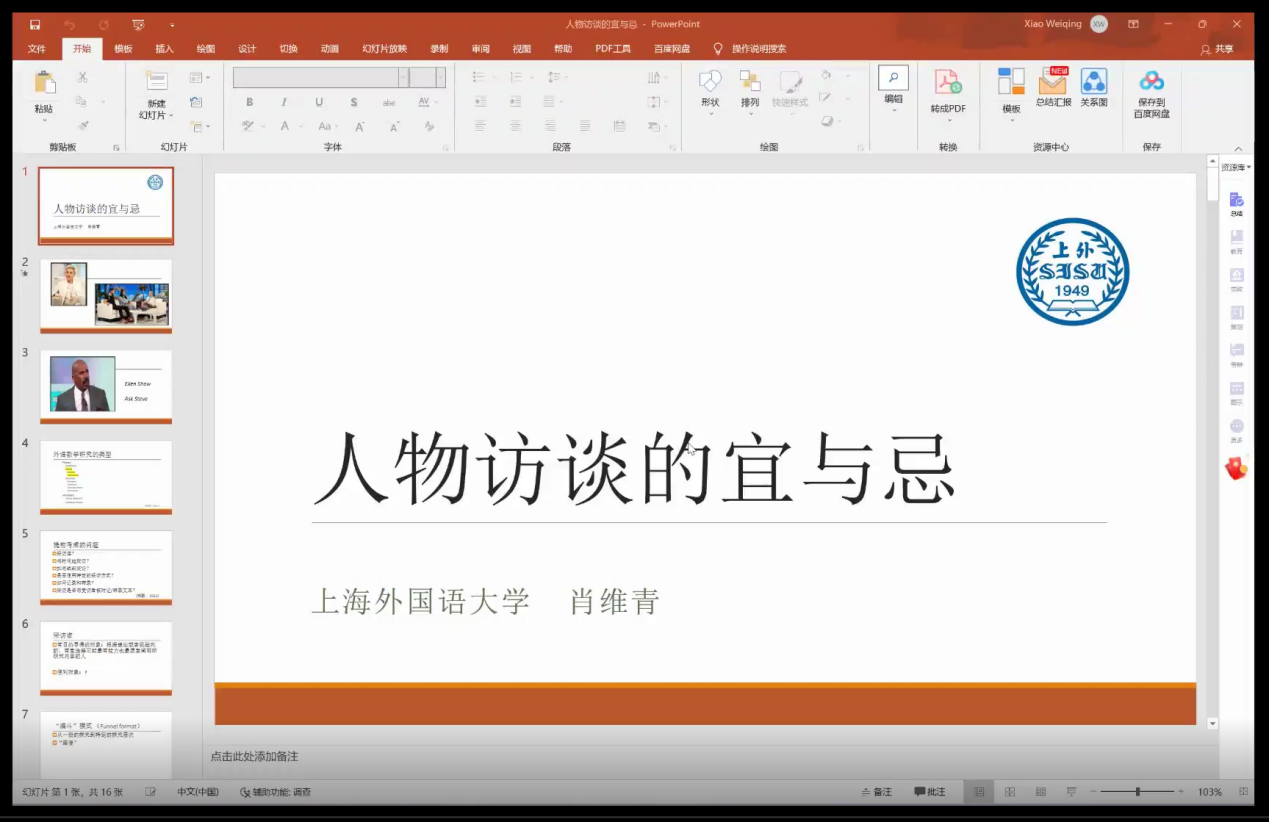This screenshot has height=822, width=1269.
Task: Toggle the 批注 comments pane
Action: [929, 792]
